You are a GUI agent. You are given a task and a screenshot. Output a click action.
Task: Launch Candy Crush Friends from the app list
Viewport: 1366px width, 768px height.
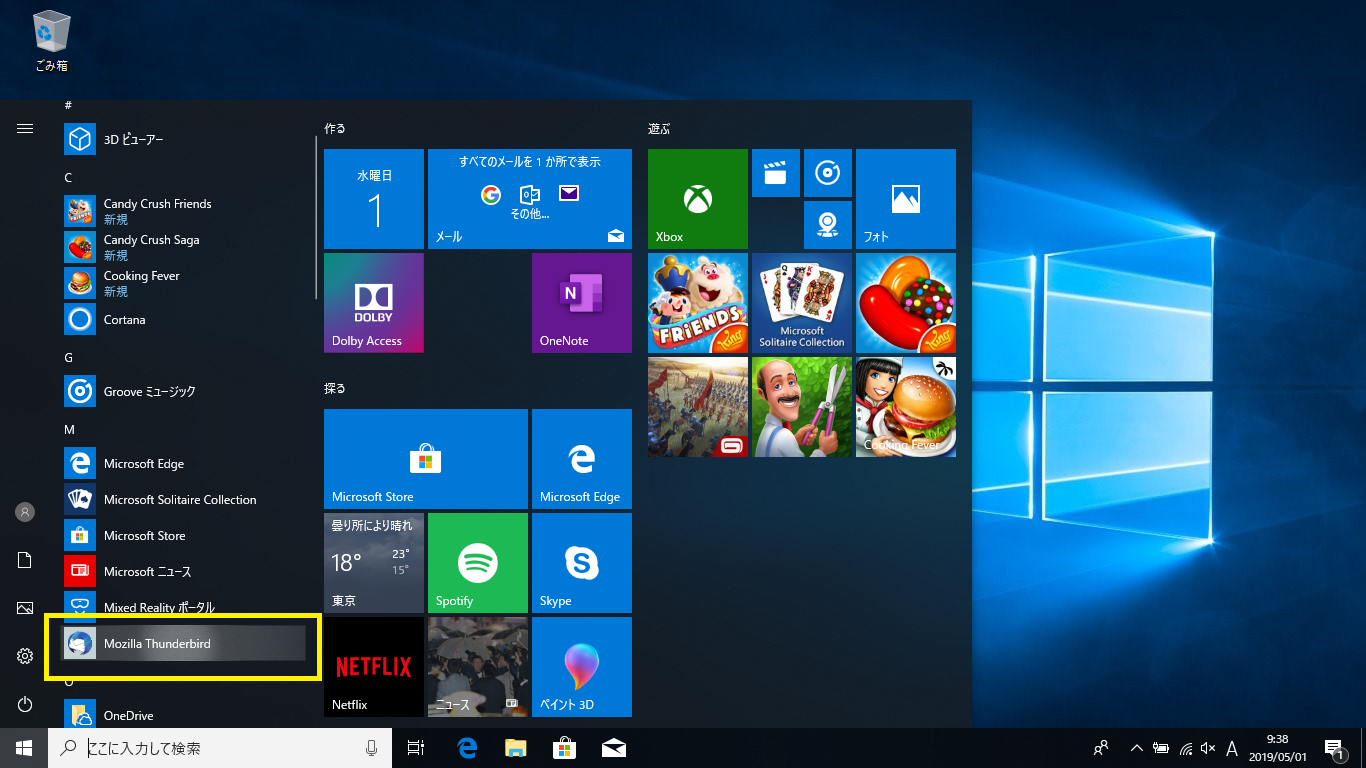[x=186, y=211]
